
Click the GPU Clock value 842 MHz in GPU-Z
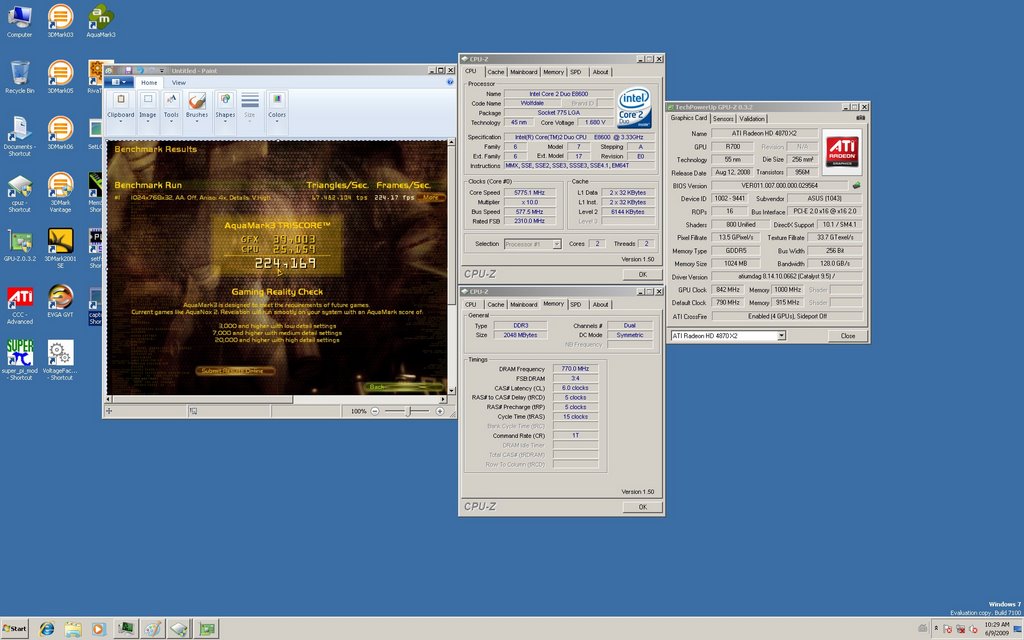pos(728,290)
